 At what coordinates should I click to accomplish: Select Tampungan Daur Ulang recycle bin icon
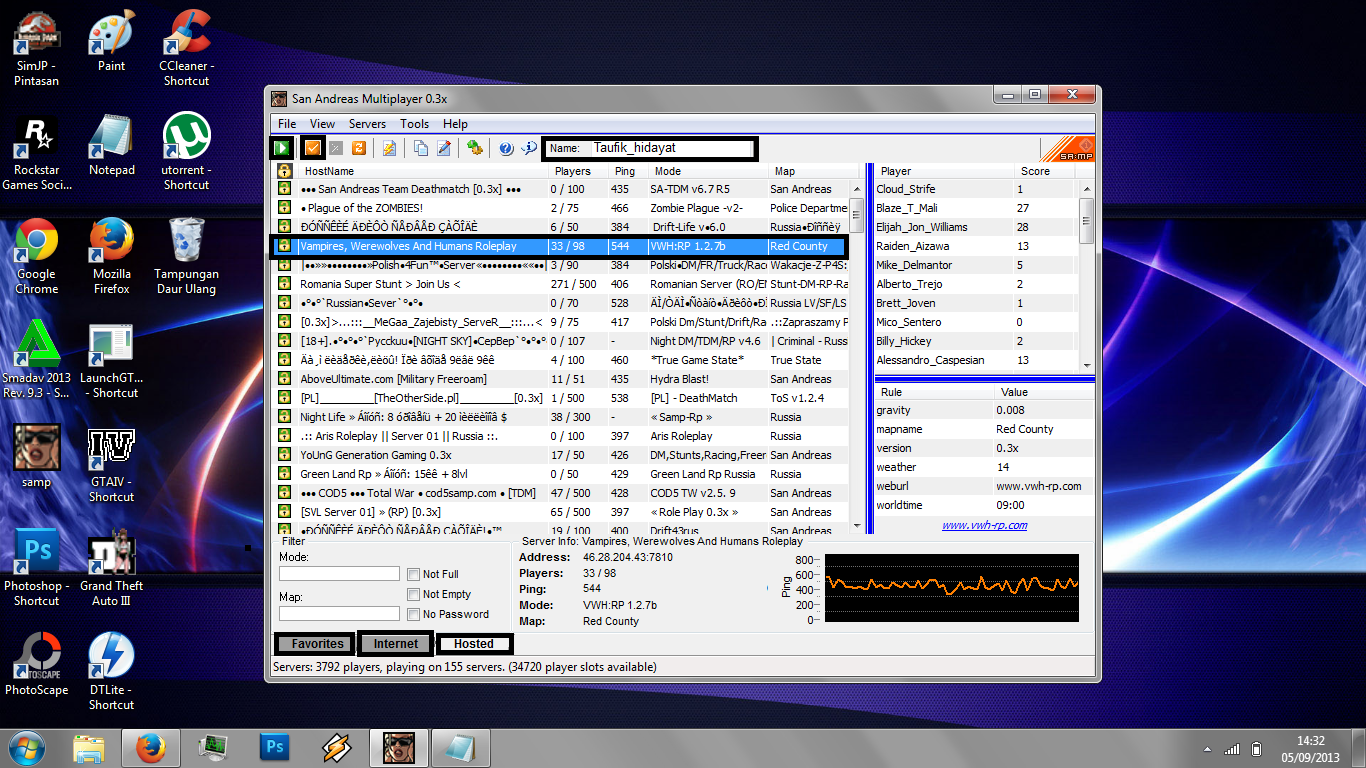tap(186, 257)
